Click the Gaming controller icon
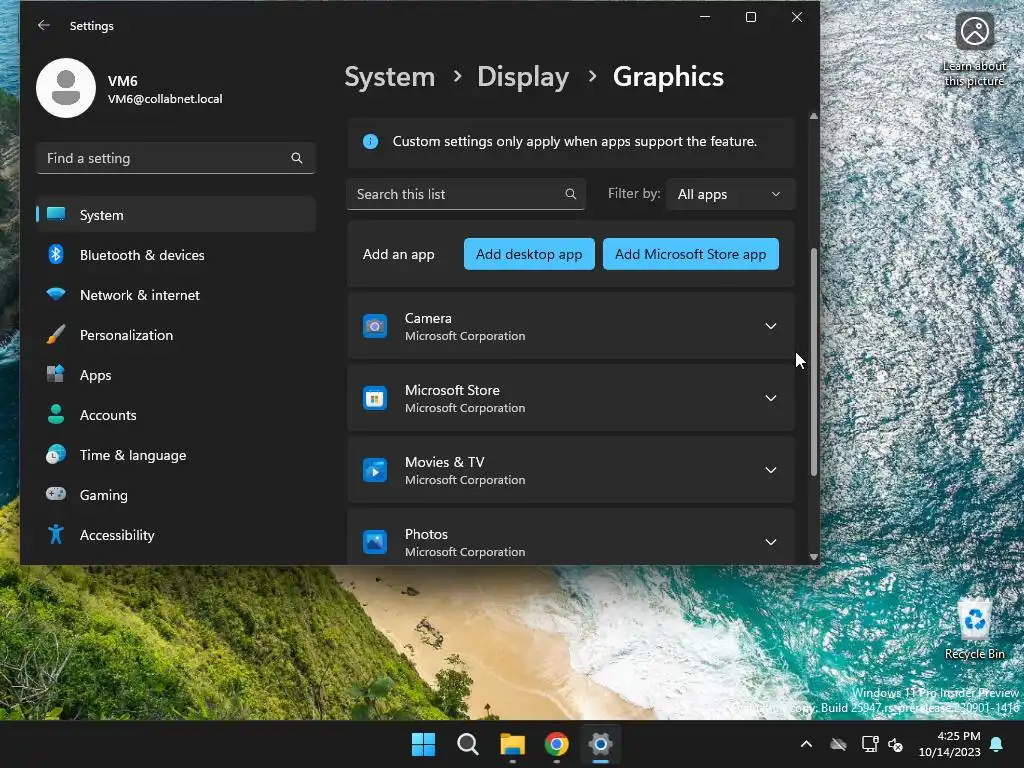Screen dimensions: 1024x768 click(x=56, y=494)
